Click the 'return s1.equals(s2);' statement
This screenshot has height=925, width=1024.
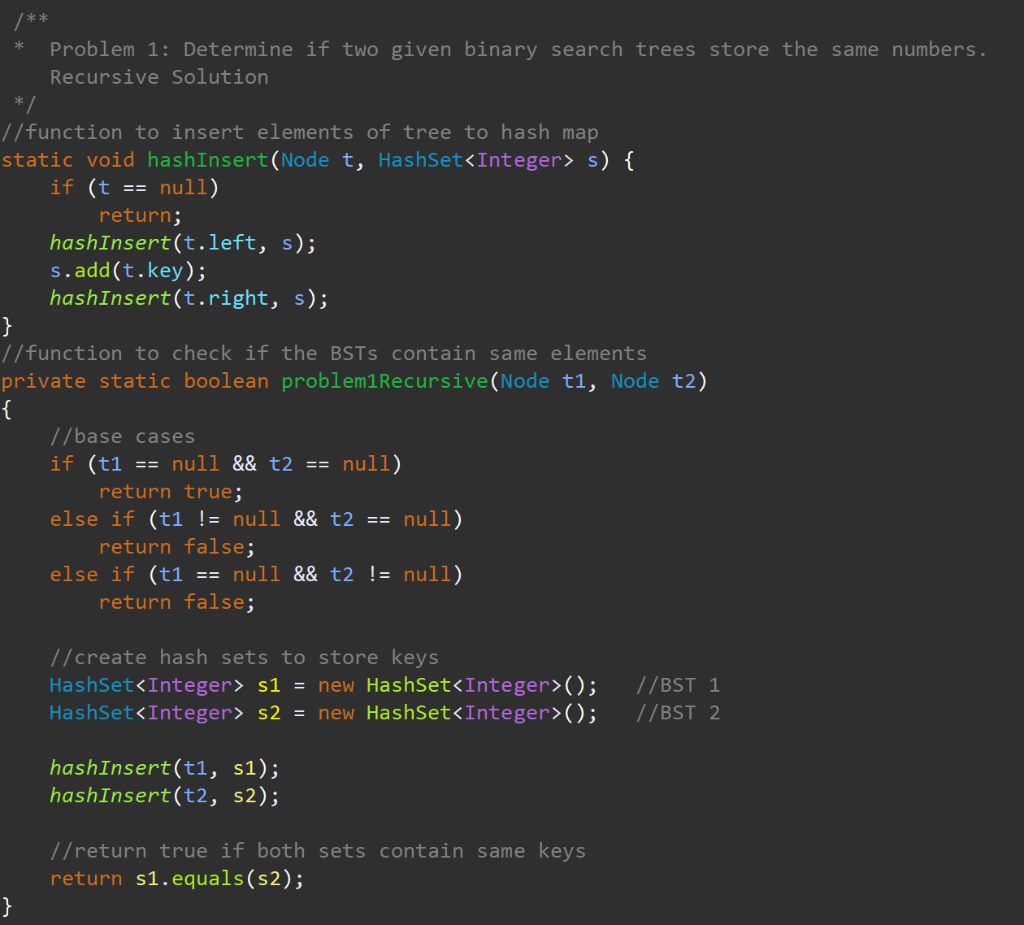click(177, 879)
